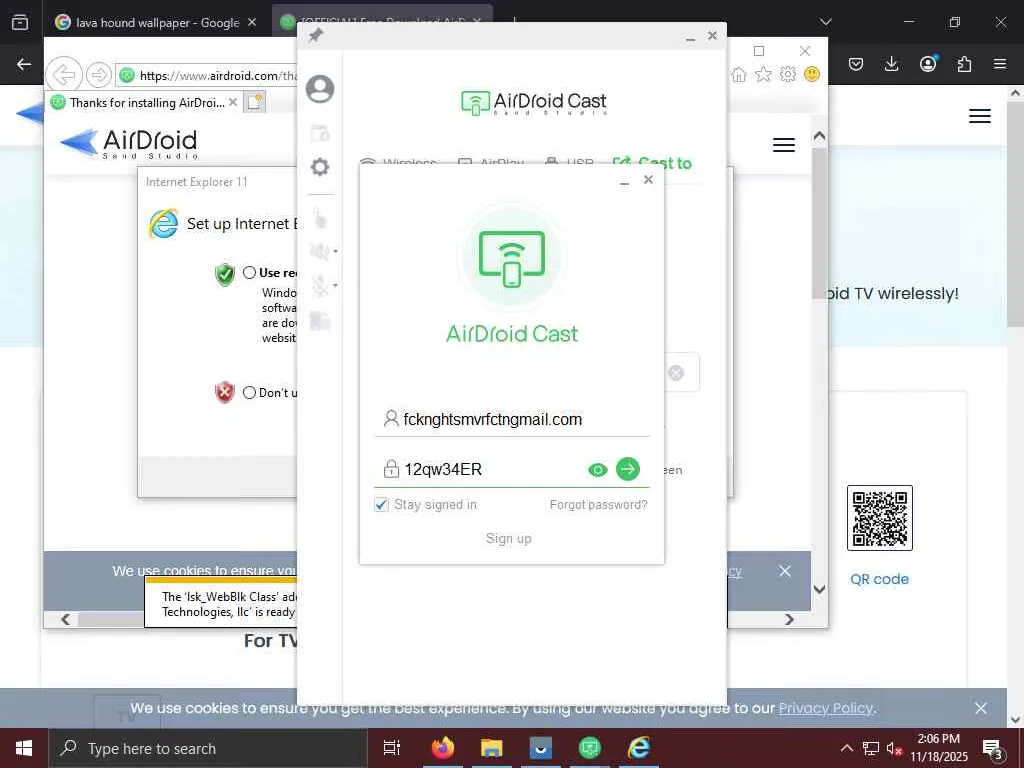Viewport: 1024px width, 768px height.
Task: Open the Windows Start menu
Action: 24,748
